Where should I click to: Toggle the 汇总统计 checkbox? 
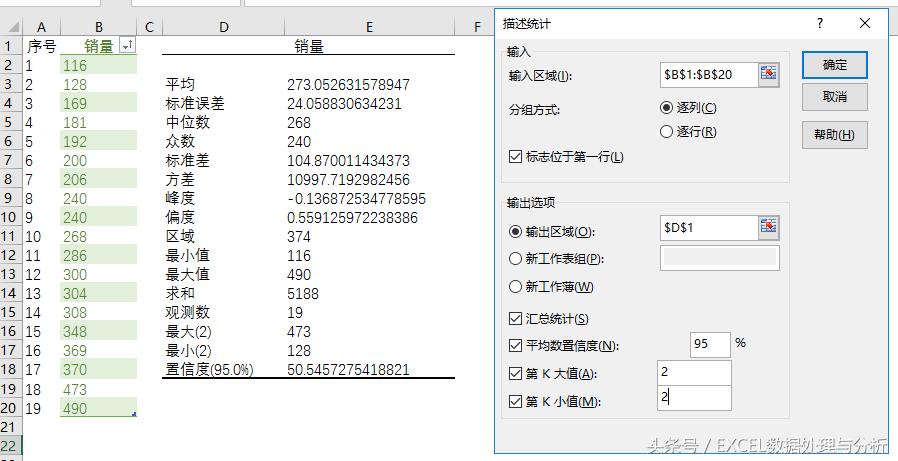515,318
